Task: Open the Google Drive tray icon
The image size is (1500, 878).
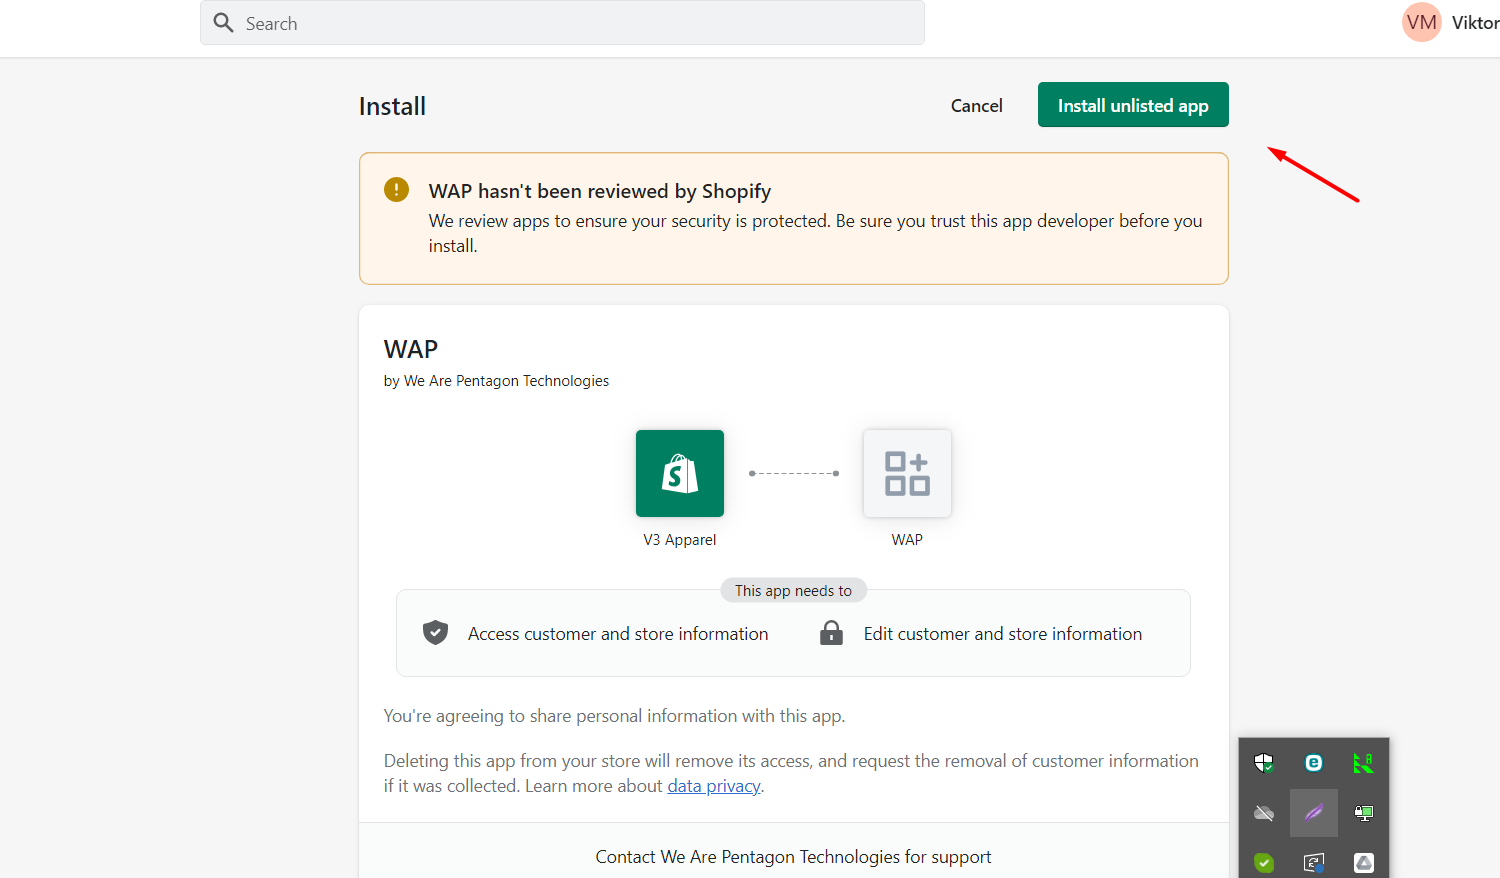Action: [1363, 862]
